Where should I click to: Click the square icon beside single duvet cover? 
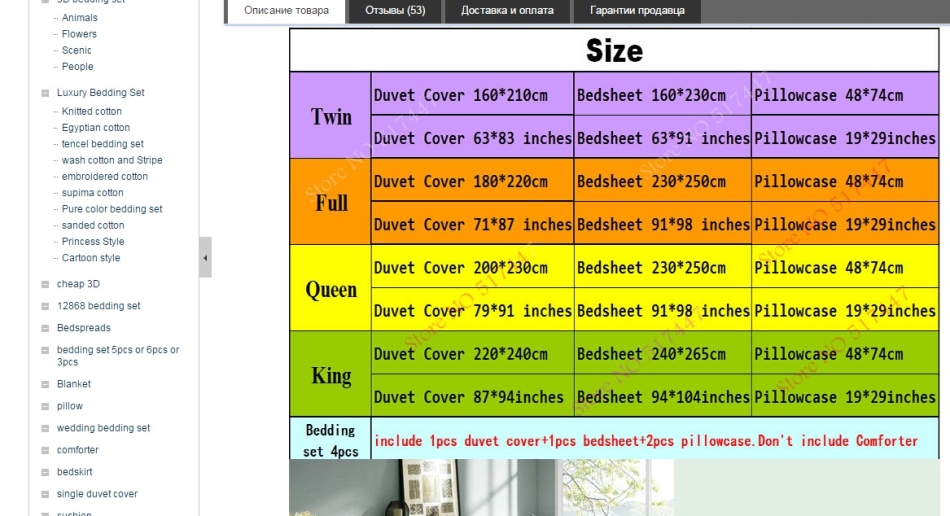point(45,495)
